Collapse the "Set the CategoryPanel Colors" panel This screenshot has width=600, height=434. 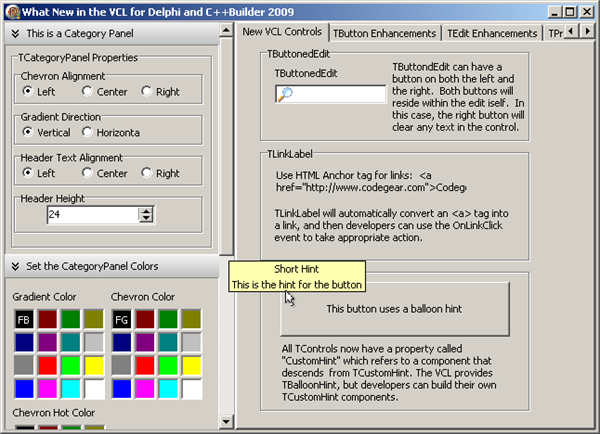pyautogui.click(x=14, y=266)
